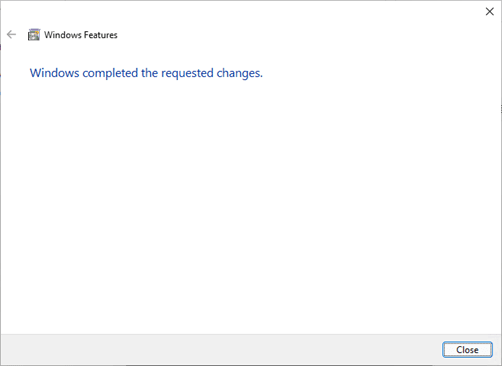The width and height of the screenshot is (502, 366).
Task: Click the word 'Features' in the title
Action: [x=101, y=35]
